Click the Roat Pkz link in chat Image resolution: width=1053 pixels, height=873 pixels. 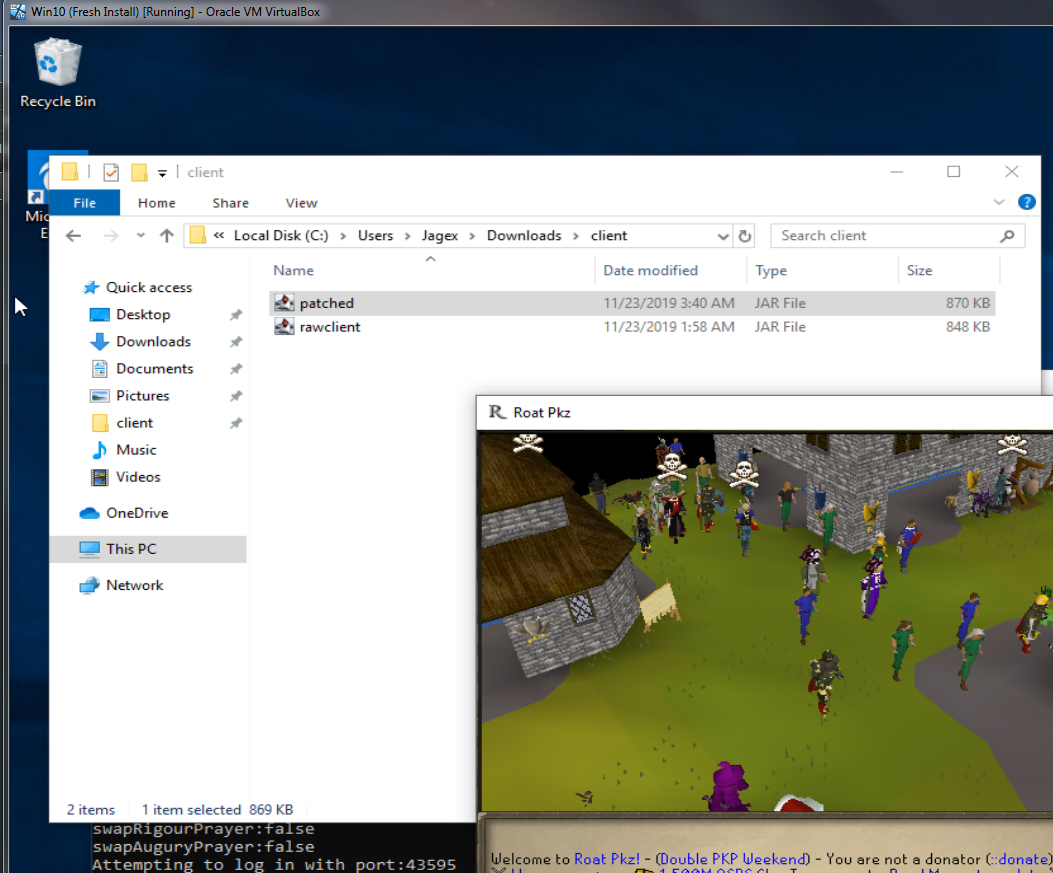(606, 859)
